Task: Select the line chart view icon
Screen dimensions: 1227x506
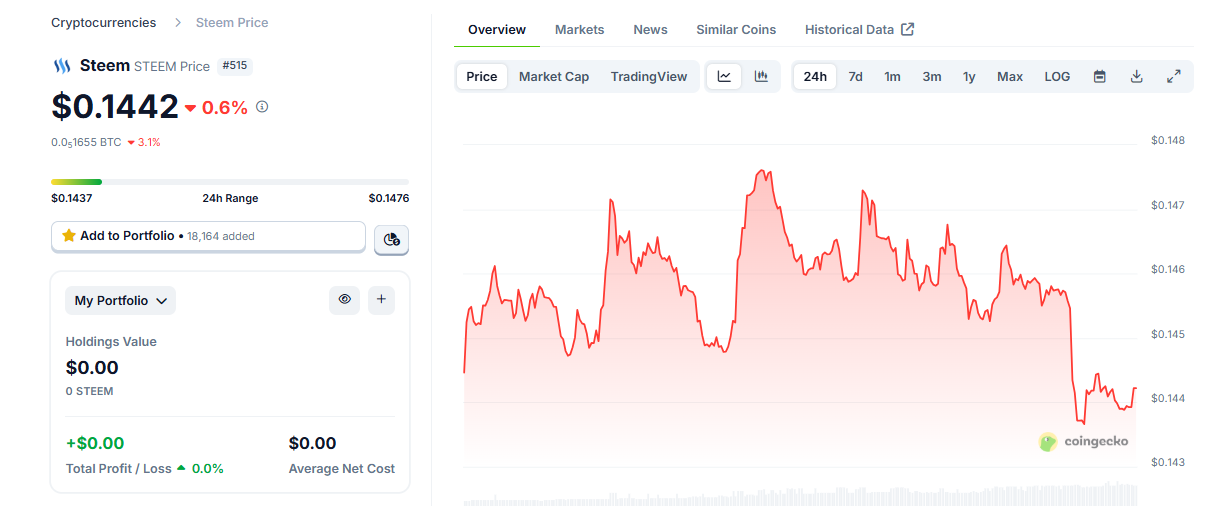Action: coord(725,76)
